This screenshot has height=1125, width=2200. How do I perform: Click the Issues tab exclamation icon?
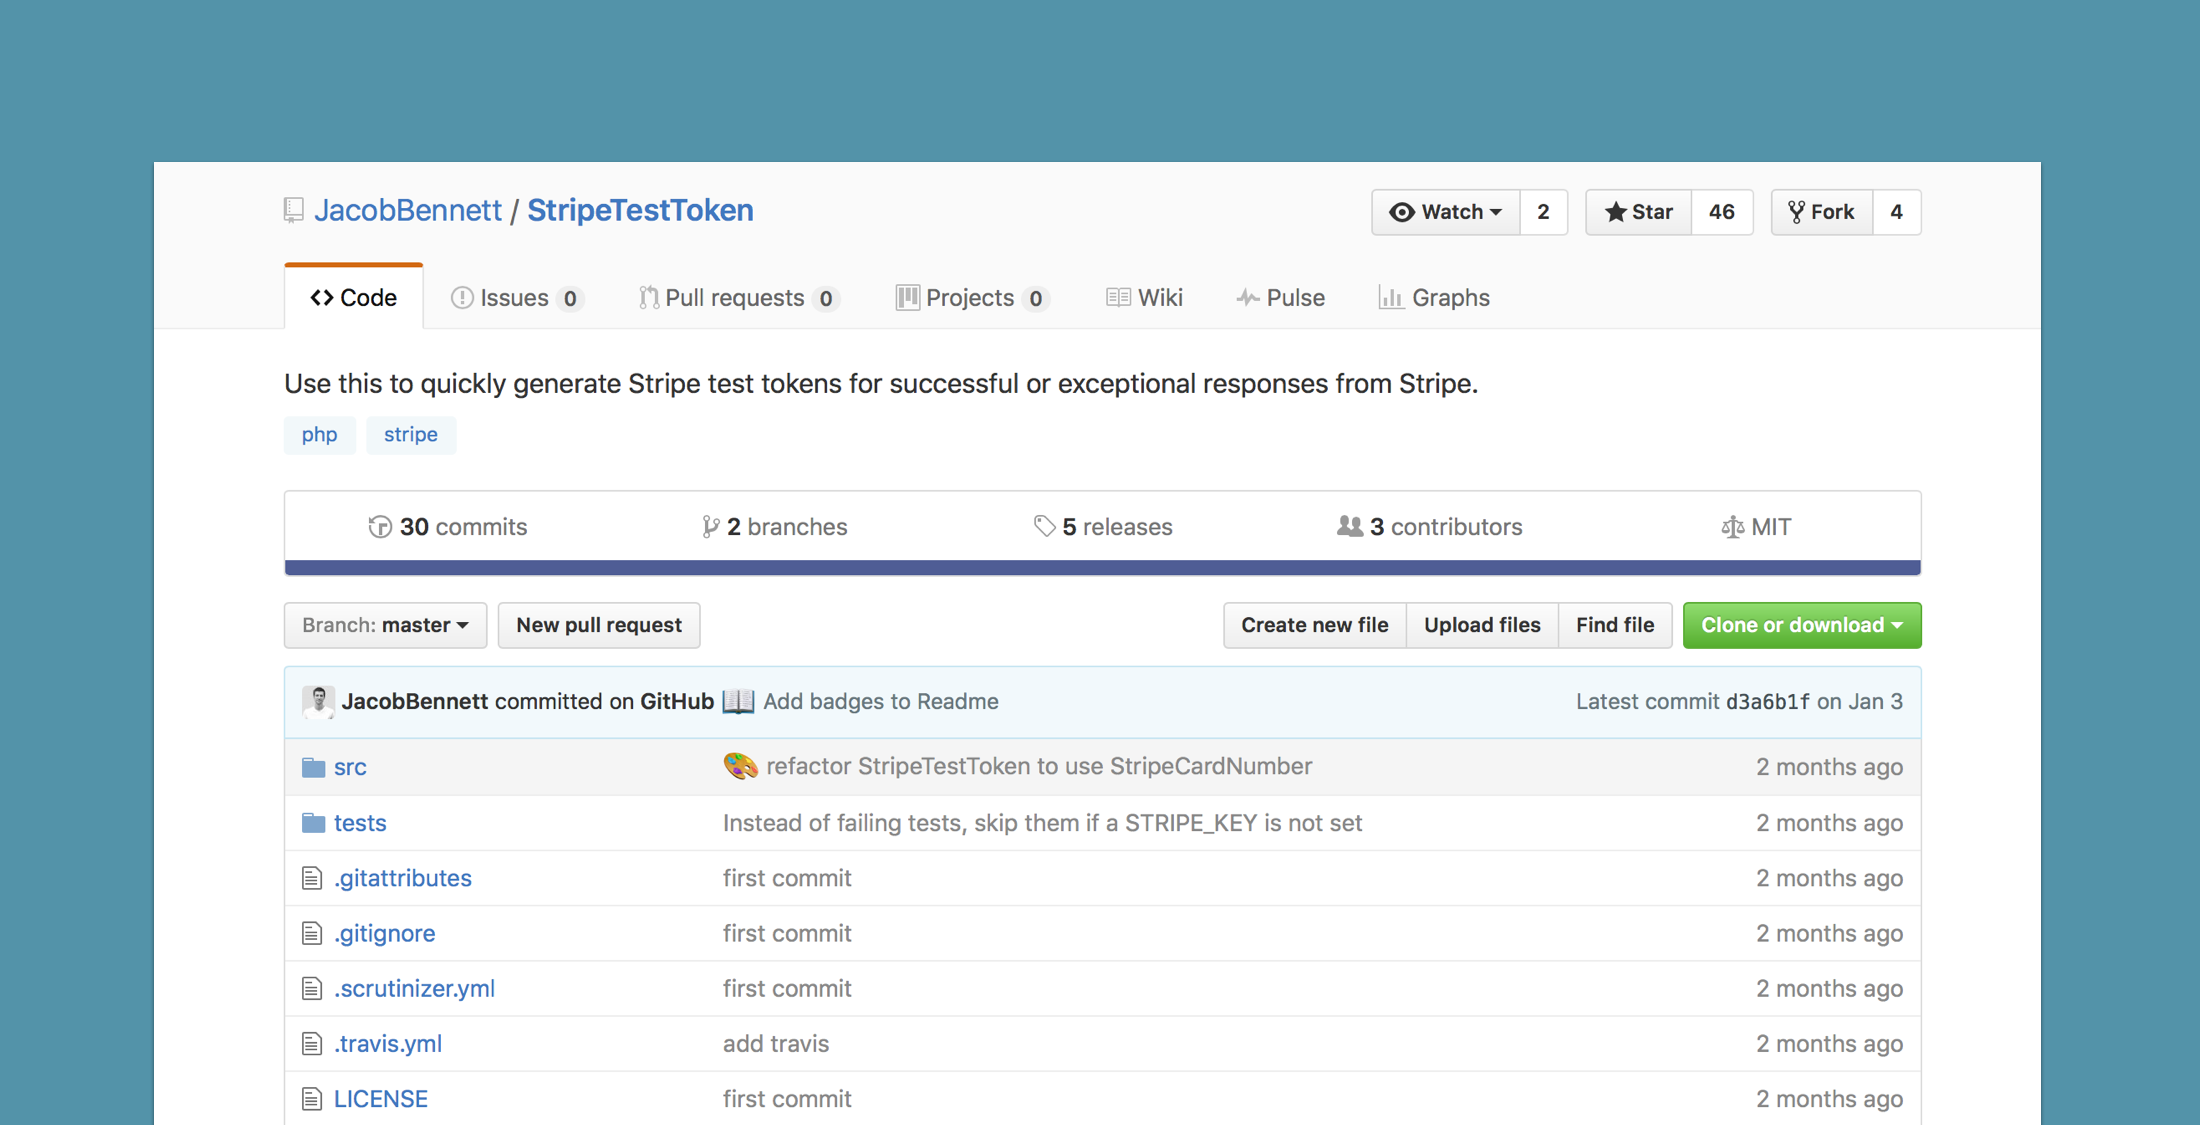tap(462, 297)
